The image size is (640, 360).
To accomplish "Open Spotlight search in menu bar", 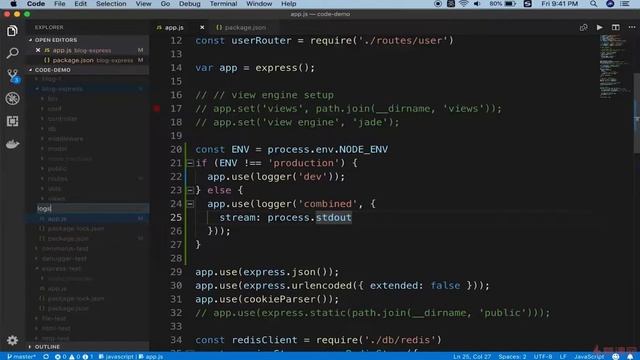I will 593,4.
